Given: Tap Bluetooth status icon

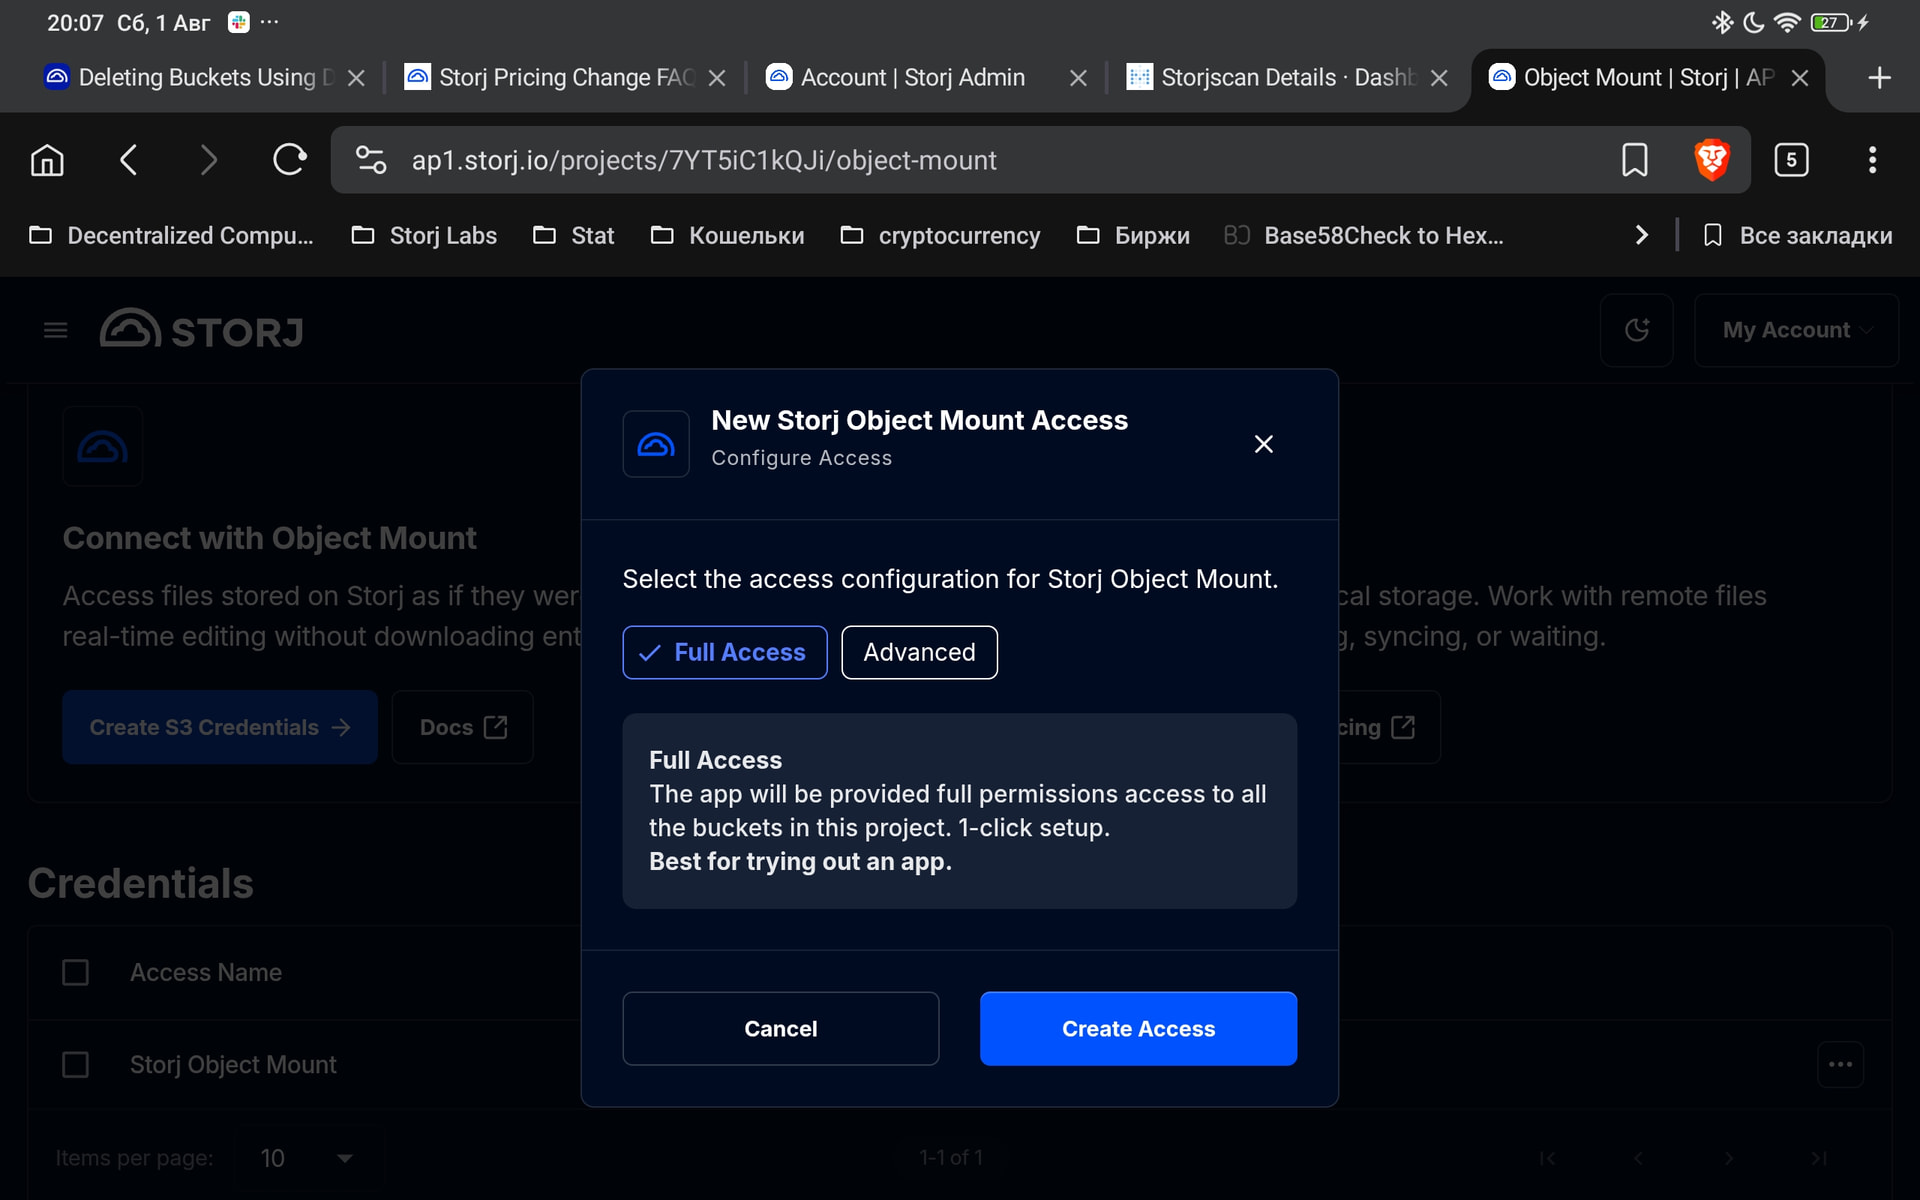Looking at the screenshot, I should tap(1722, 23).
